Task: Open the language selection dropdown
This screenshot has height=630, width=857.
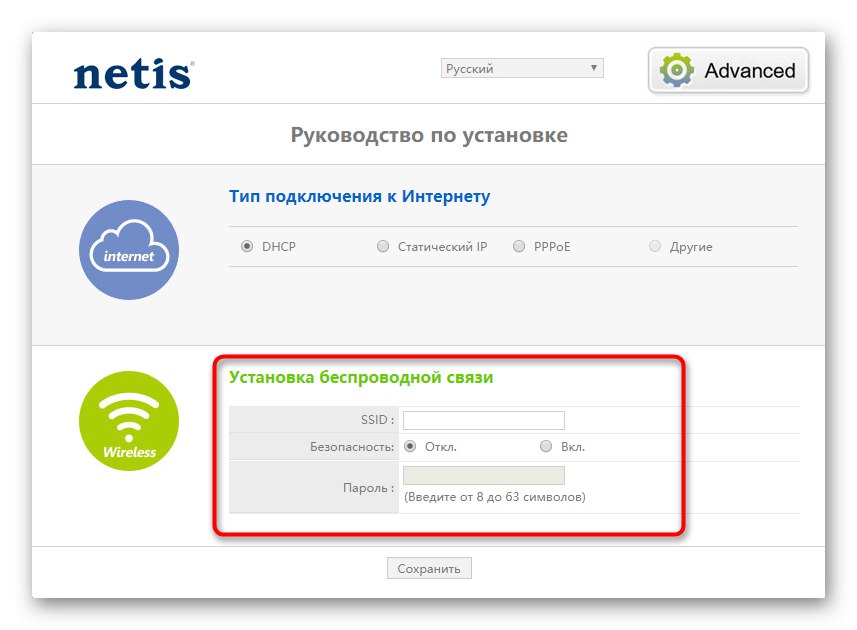Action: (522, 68)
